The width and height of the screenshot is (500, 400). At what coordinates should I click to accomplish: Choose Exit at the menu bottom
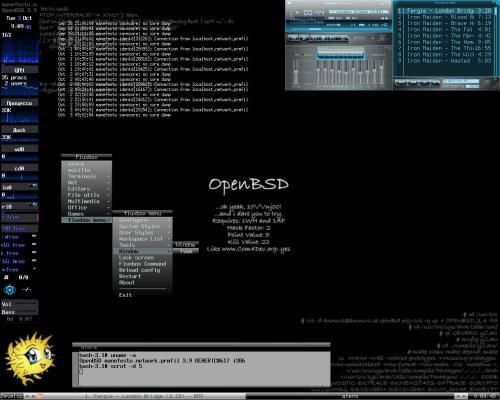pyautogui.click(x=142, y=295)
